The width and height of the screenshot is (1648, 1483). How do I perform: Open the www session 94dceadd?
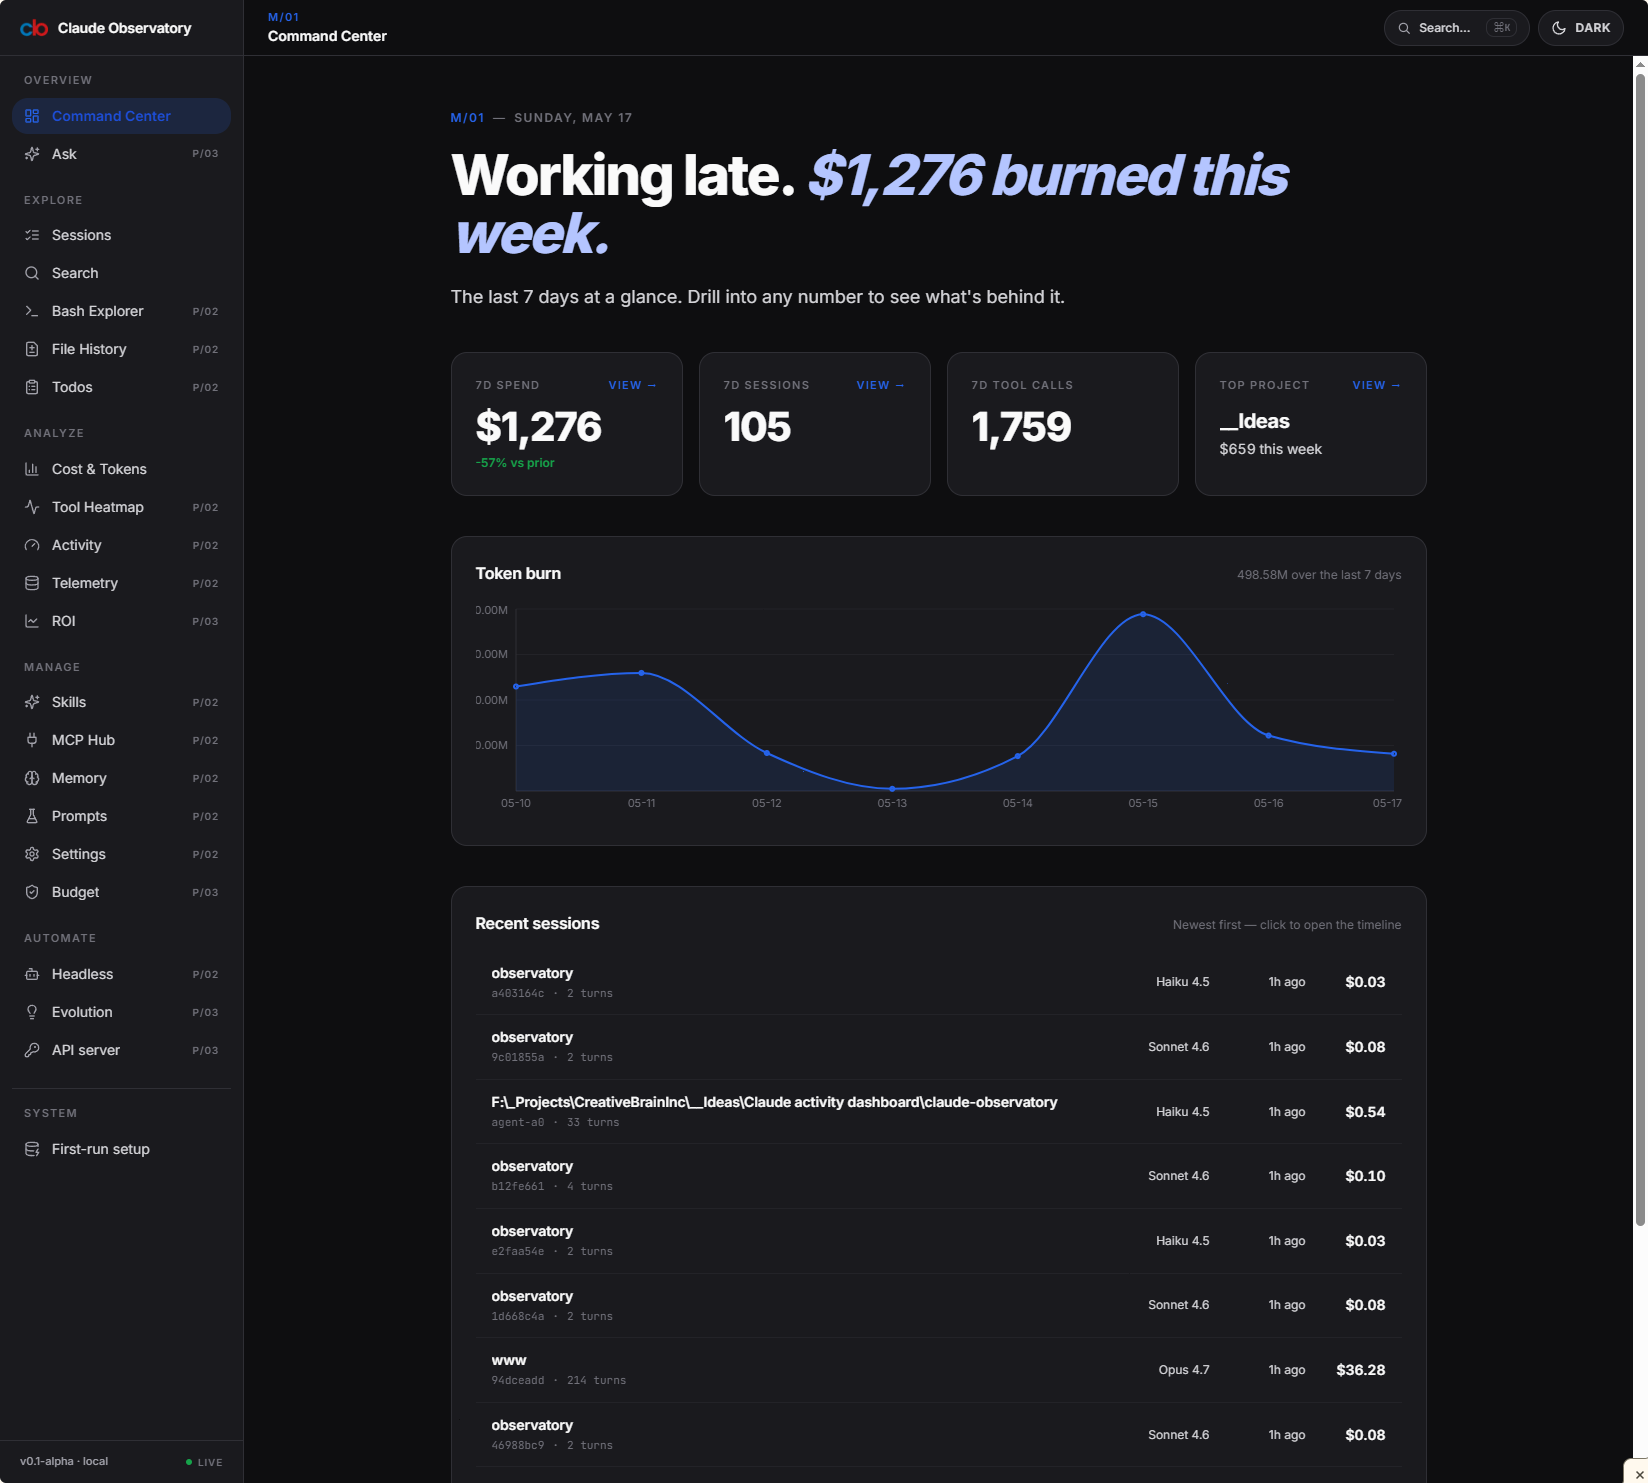click(x=938, y=1370)
